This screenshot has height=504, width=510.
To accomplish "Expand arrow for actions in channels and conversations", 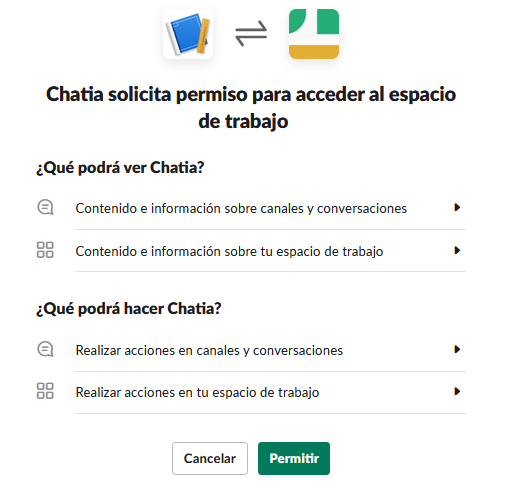I will point(457,350).
